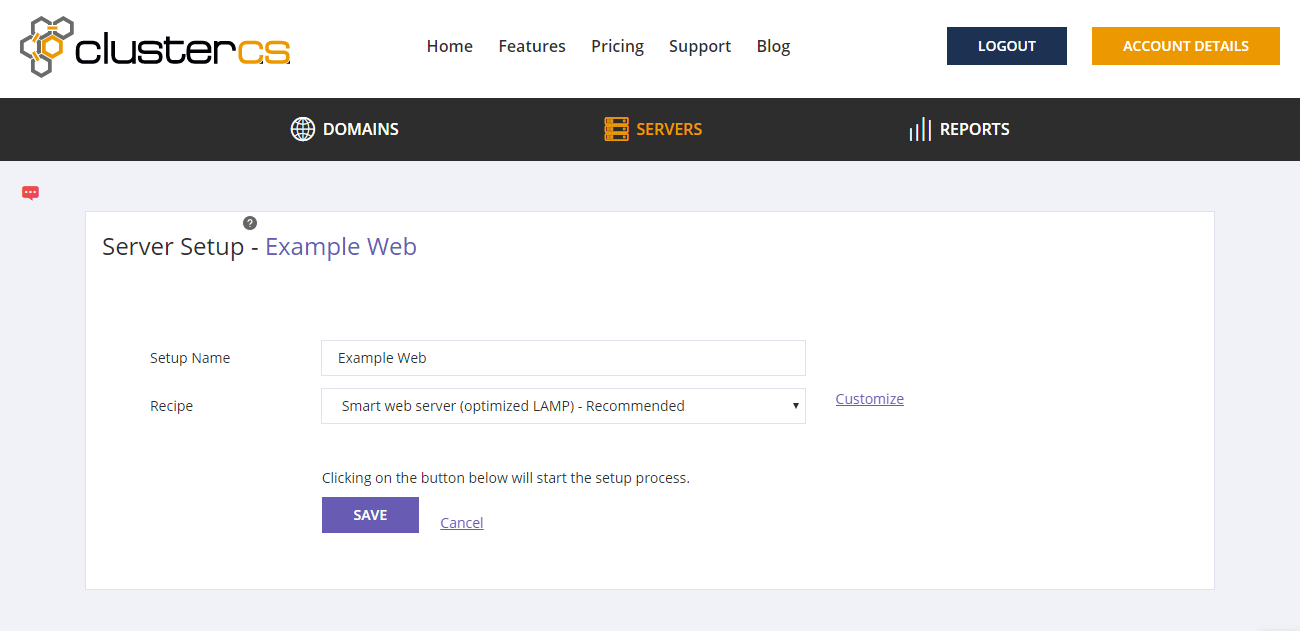Screen dimensions: 1300x631
Task: Open the Features page
Action: pyautogui.click(x=532, y=46)
